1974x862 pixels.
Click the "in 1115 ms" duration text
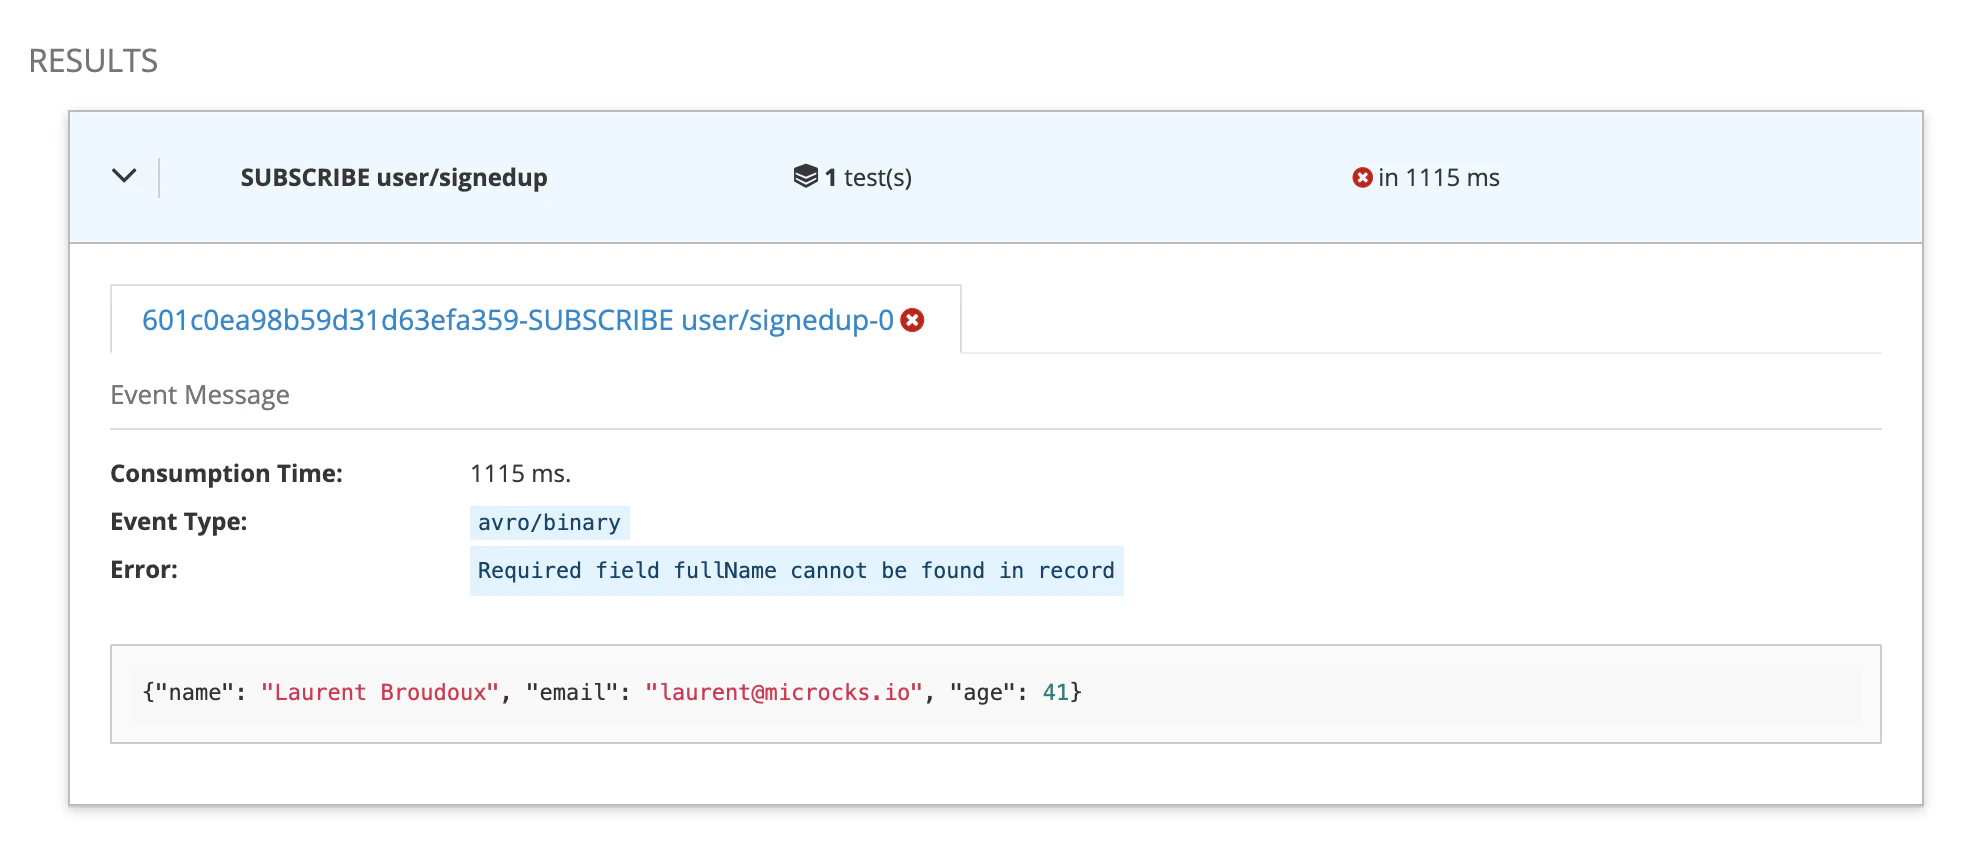(1438, 178)
